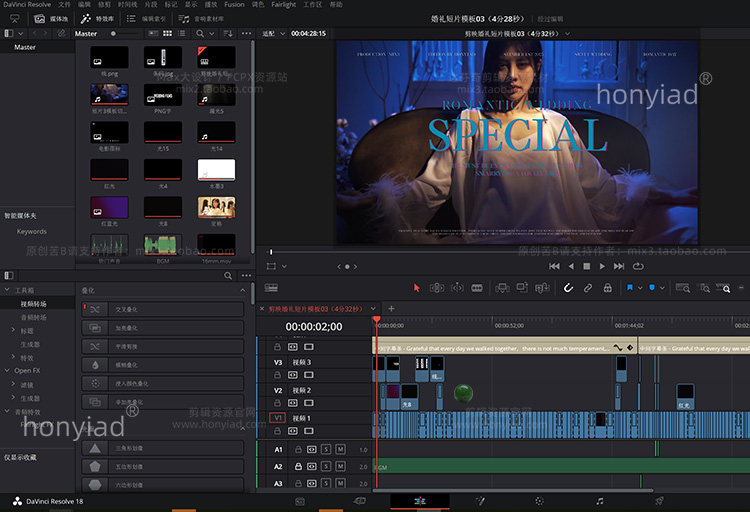The height and width of the screenshot is (512, 750).
Task: Mute audio track A1
Action: tap(340, 450)
